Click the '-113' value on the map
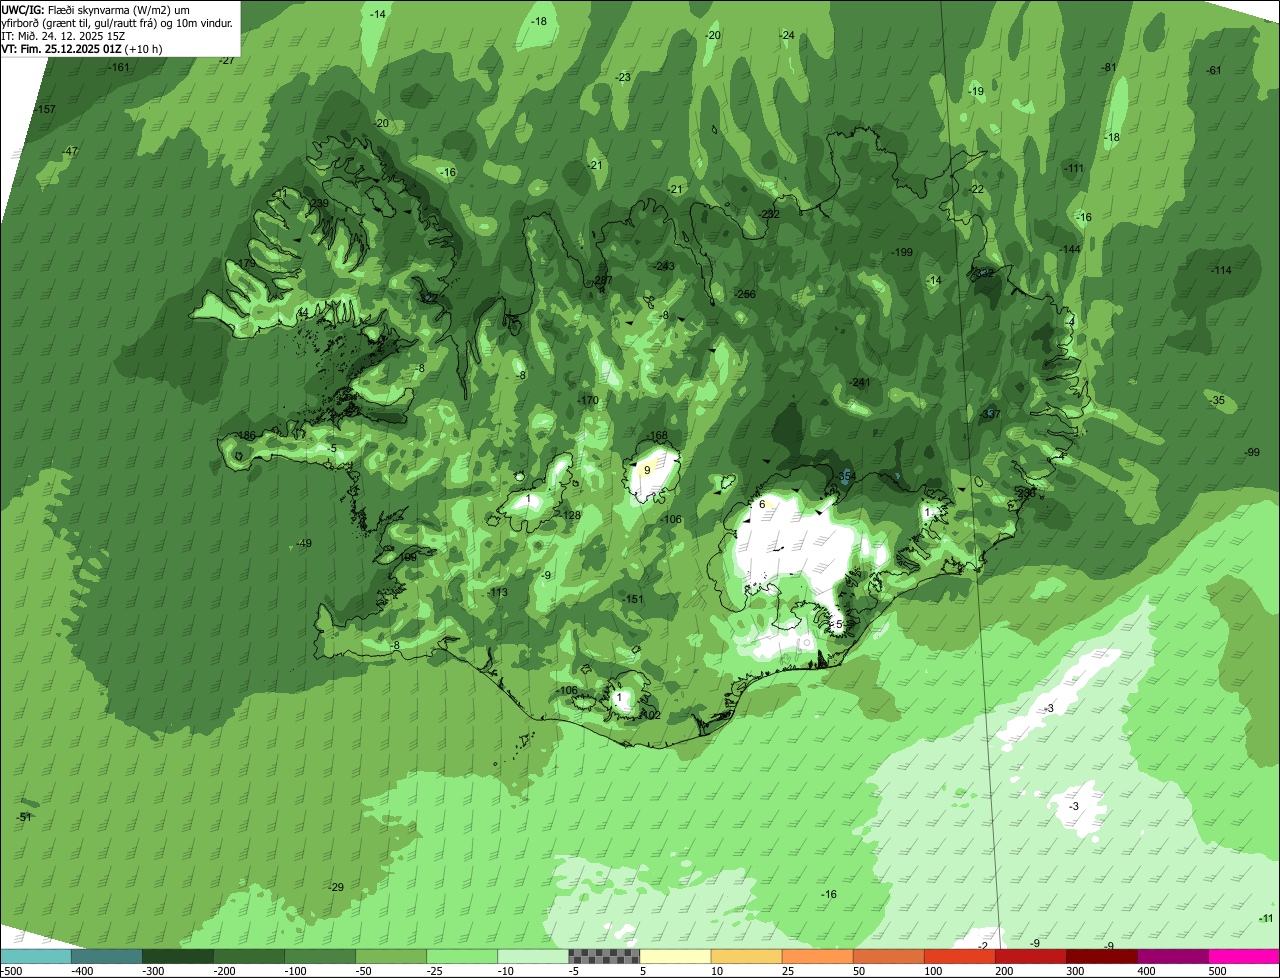1280x978 pixels. (497, 592)
